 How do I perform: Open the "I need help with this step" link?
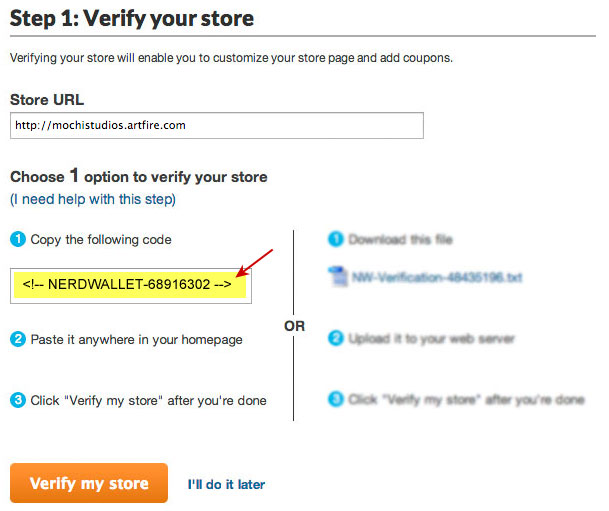93,199
